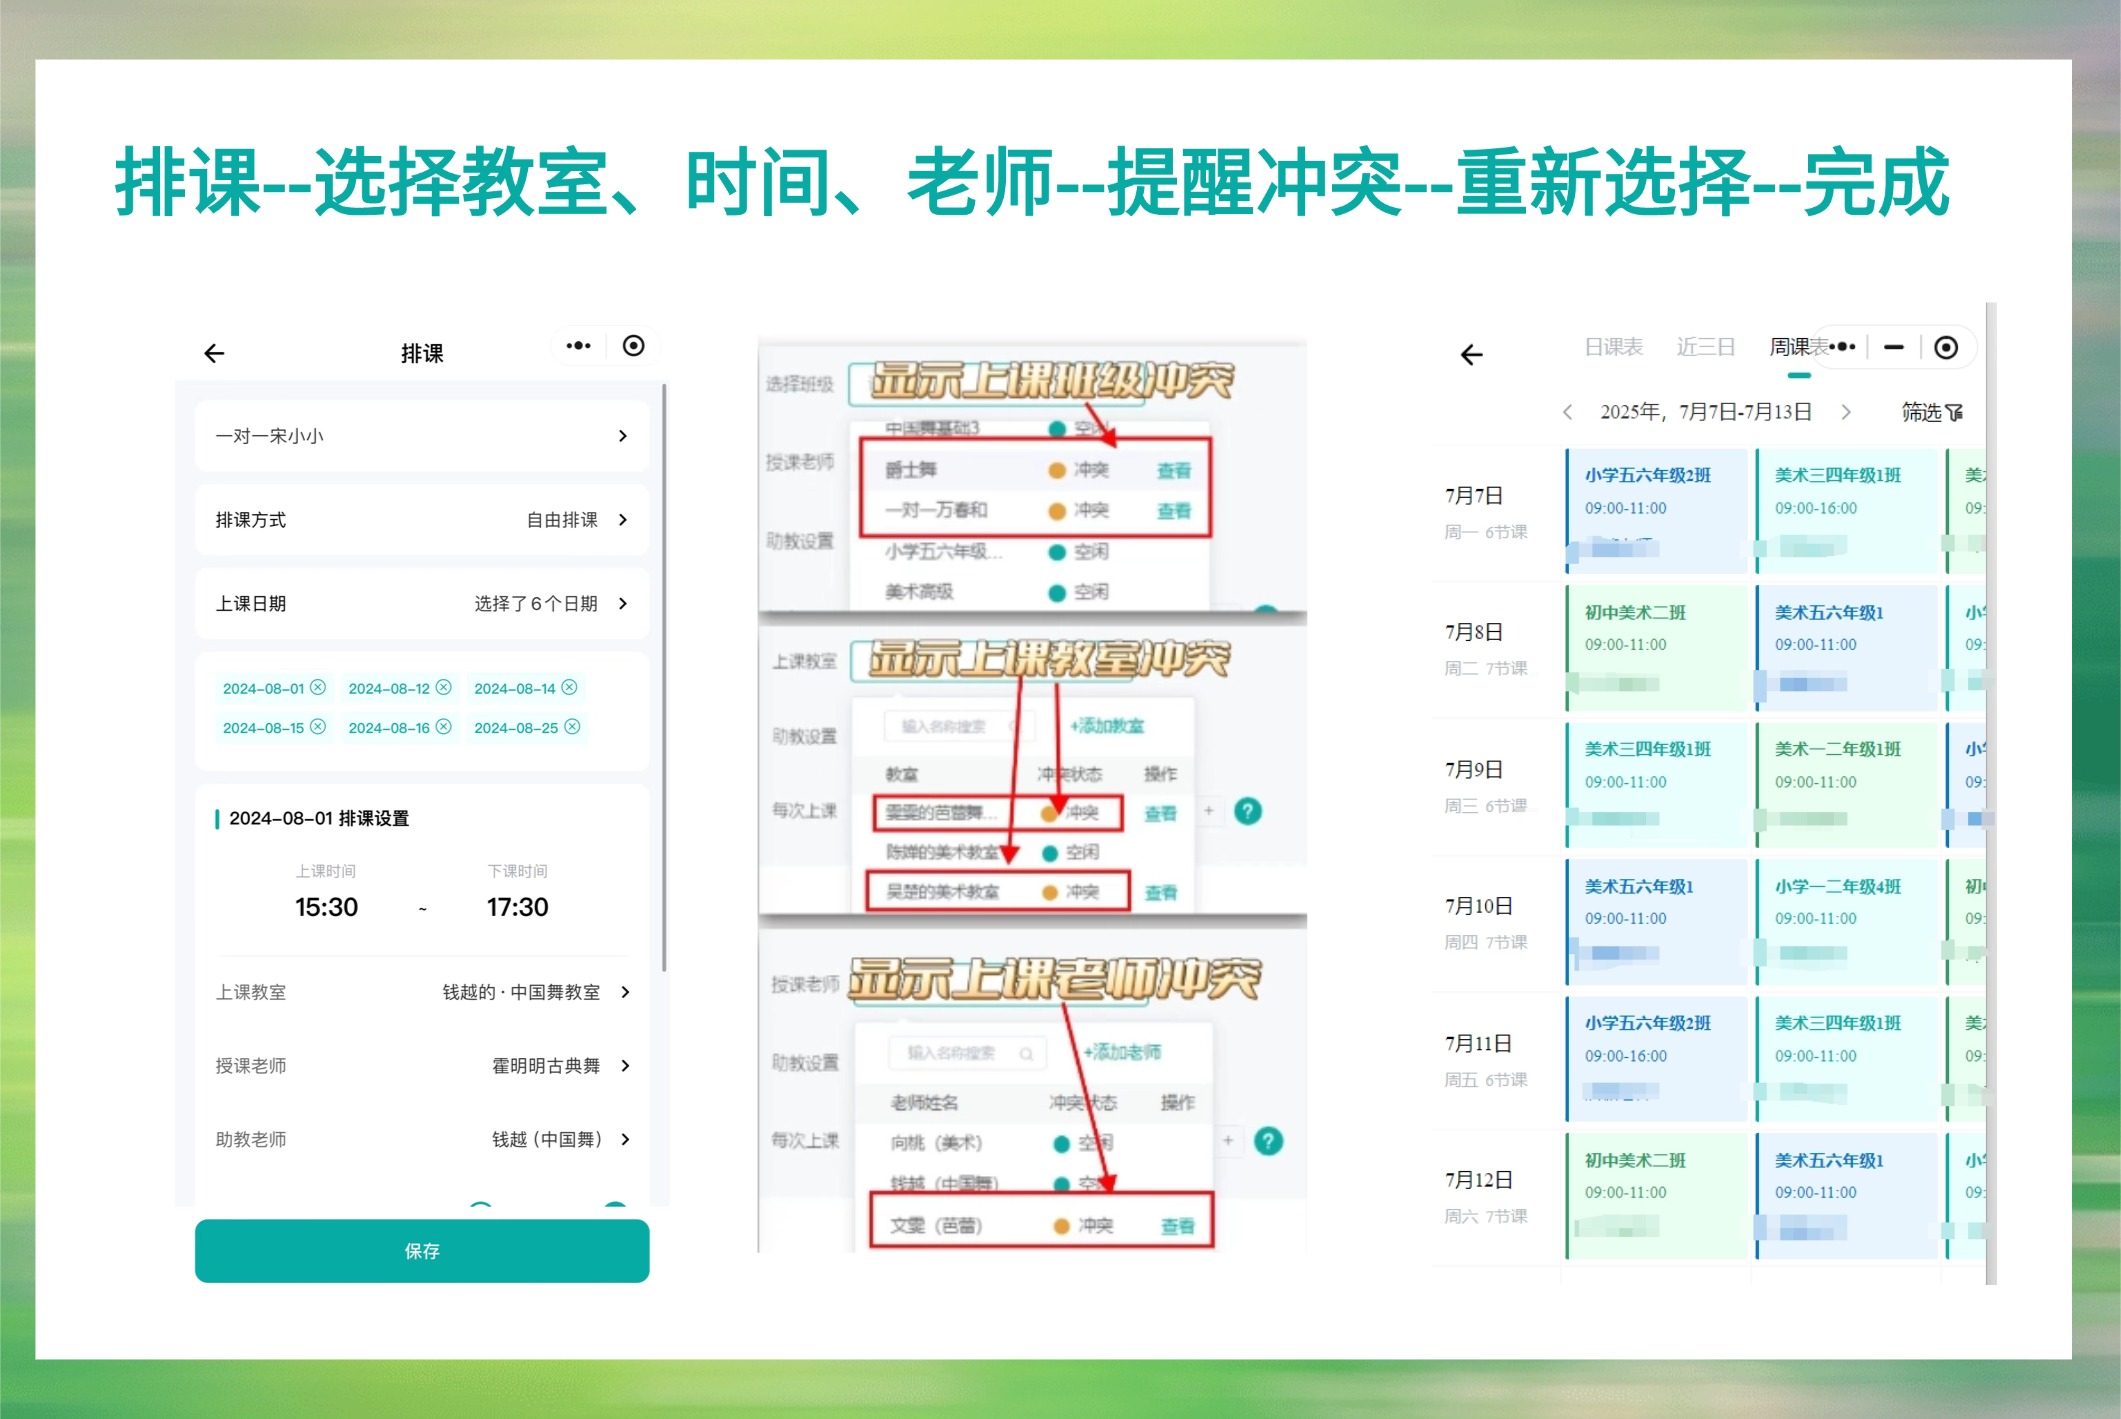Image resolution: width=2121 pixels, height=1419 pixels.
Task: Click +添加教室 link
Action: point(1107,726)
